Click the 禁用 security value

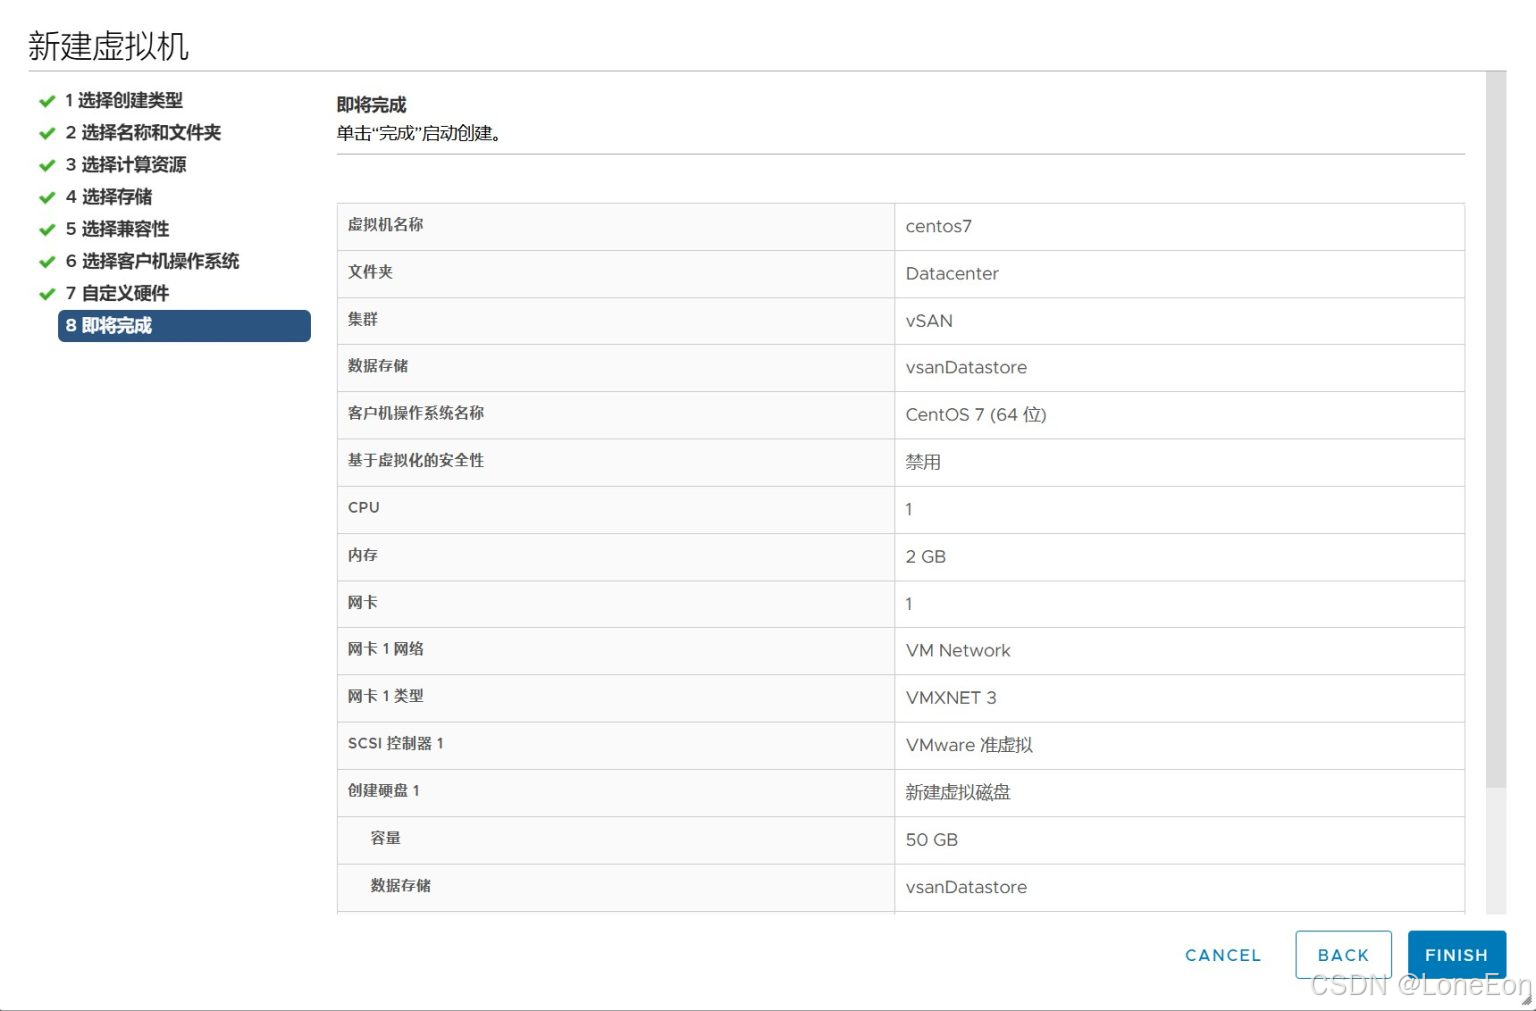[x=923, y=462]
